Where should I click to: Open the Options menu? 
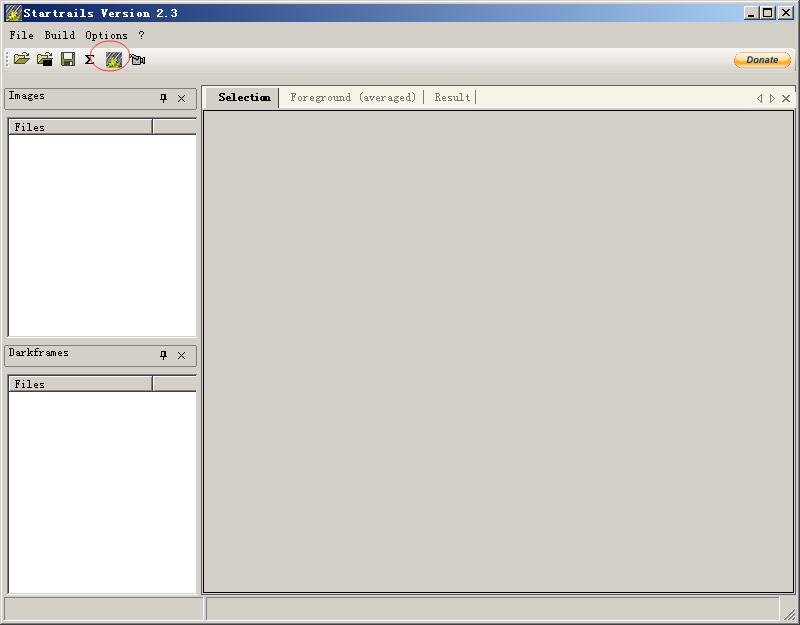pos(106,35)
